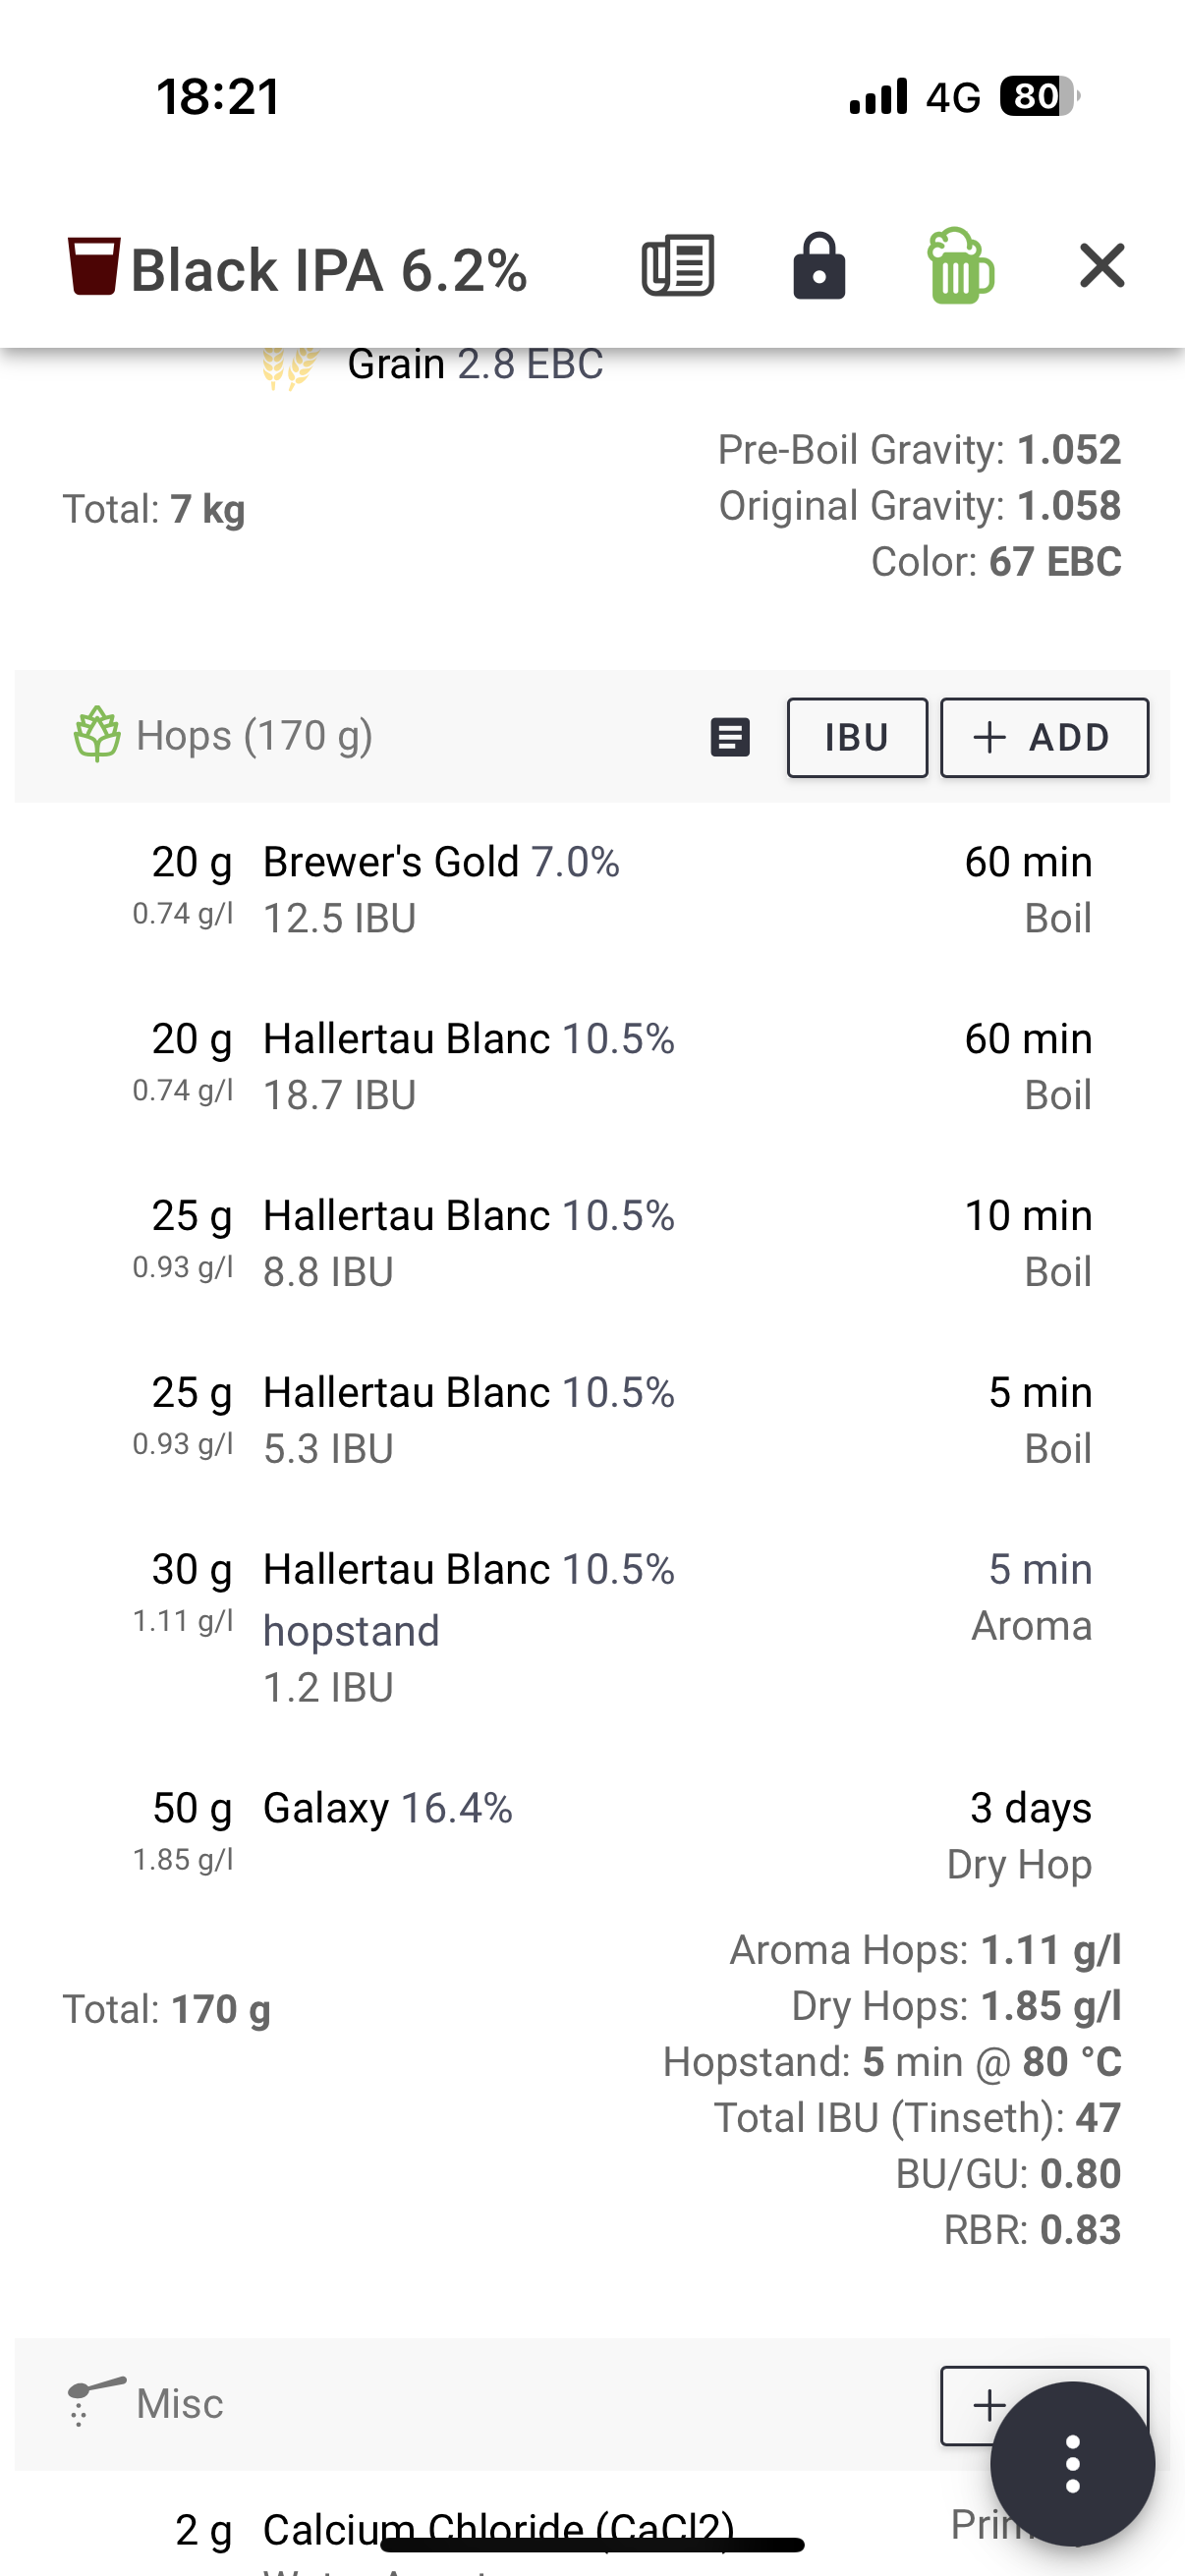Screen dimensions: 1185x2576
Task: Open the three-dot floating action menu
Action: pyautogui.click(x=1073, y=2464)
